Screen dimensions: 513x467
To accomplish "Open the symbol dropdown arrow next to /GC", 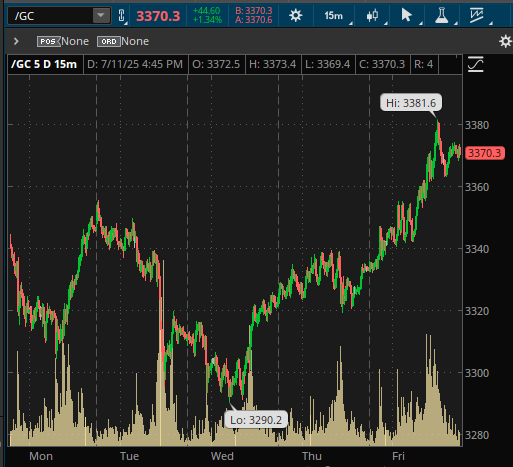I will 101,16.
